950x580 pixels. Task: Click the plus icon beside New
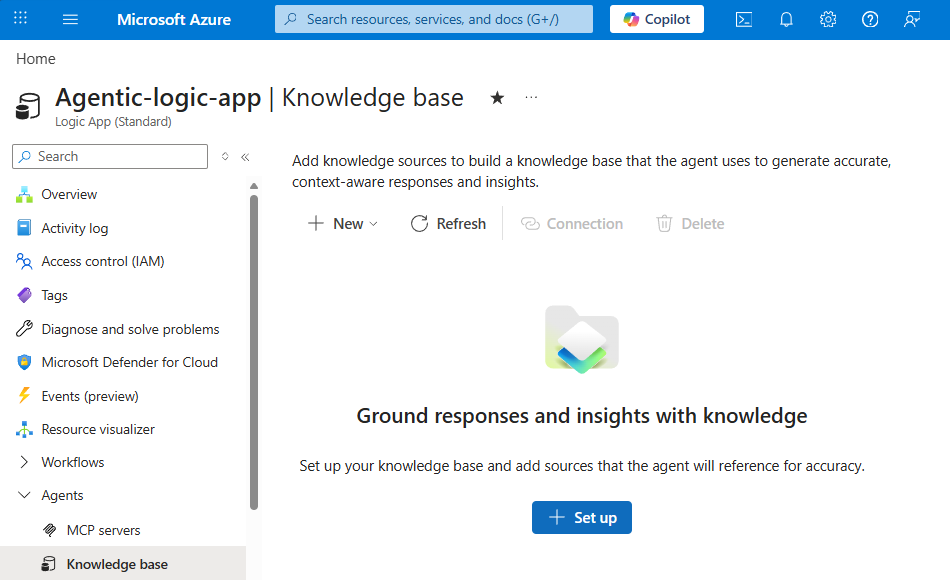316,223
